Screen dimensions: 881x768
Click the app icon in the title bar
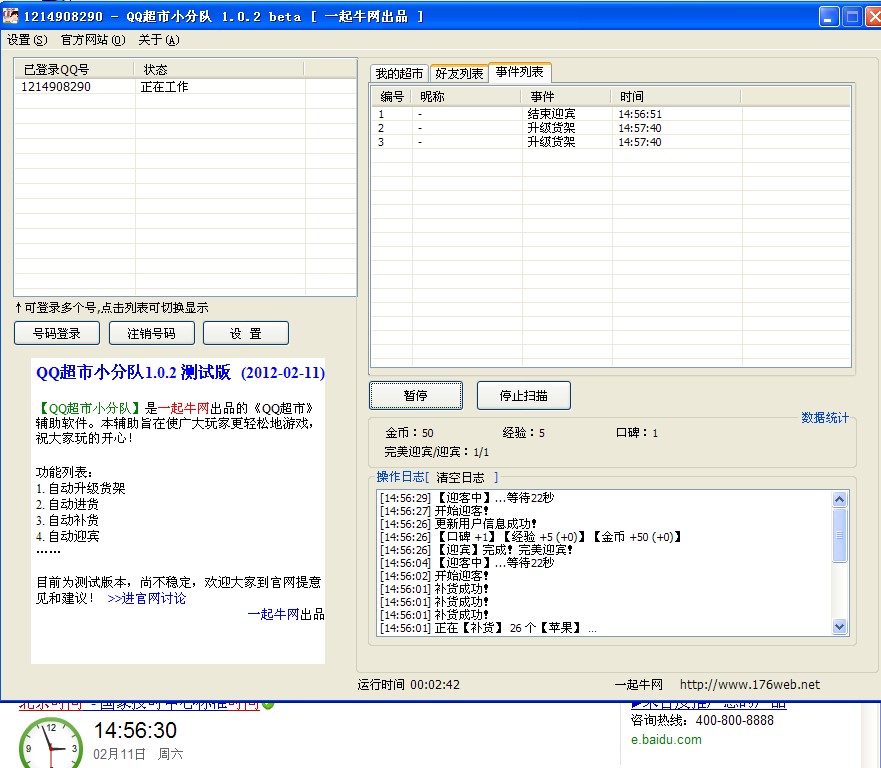point(10,16)
